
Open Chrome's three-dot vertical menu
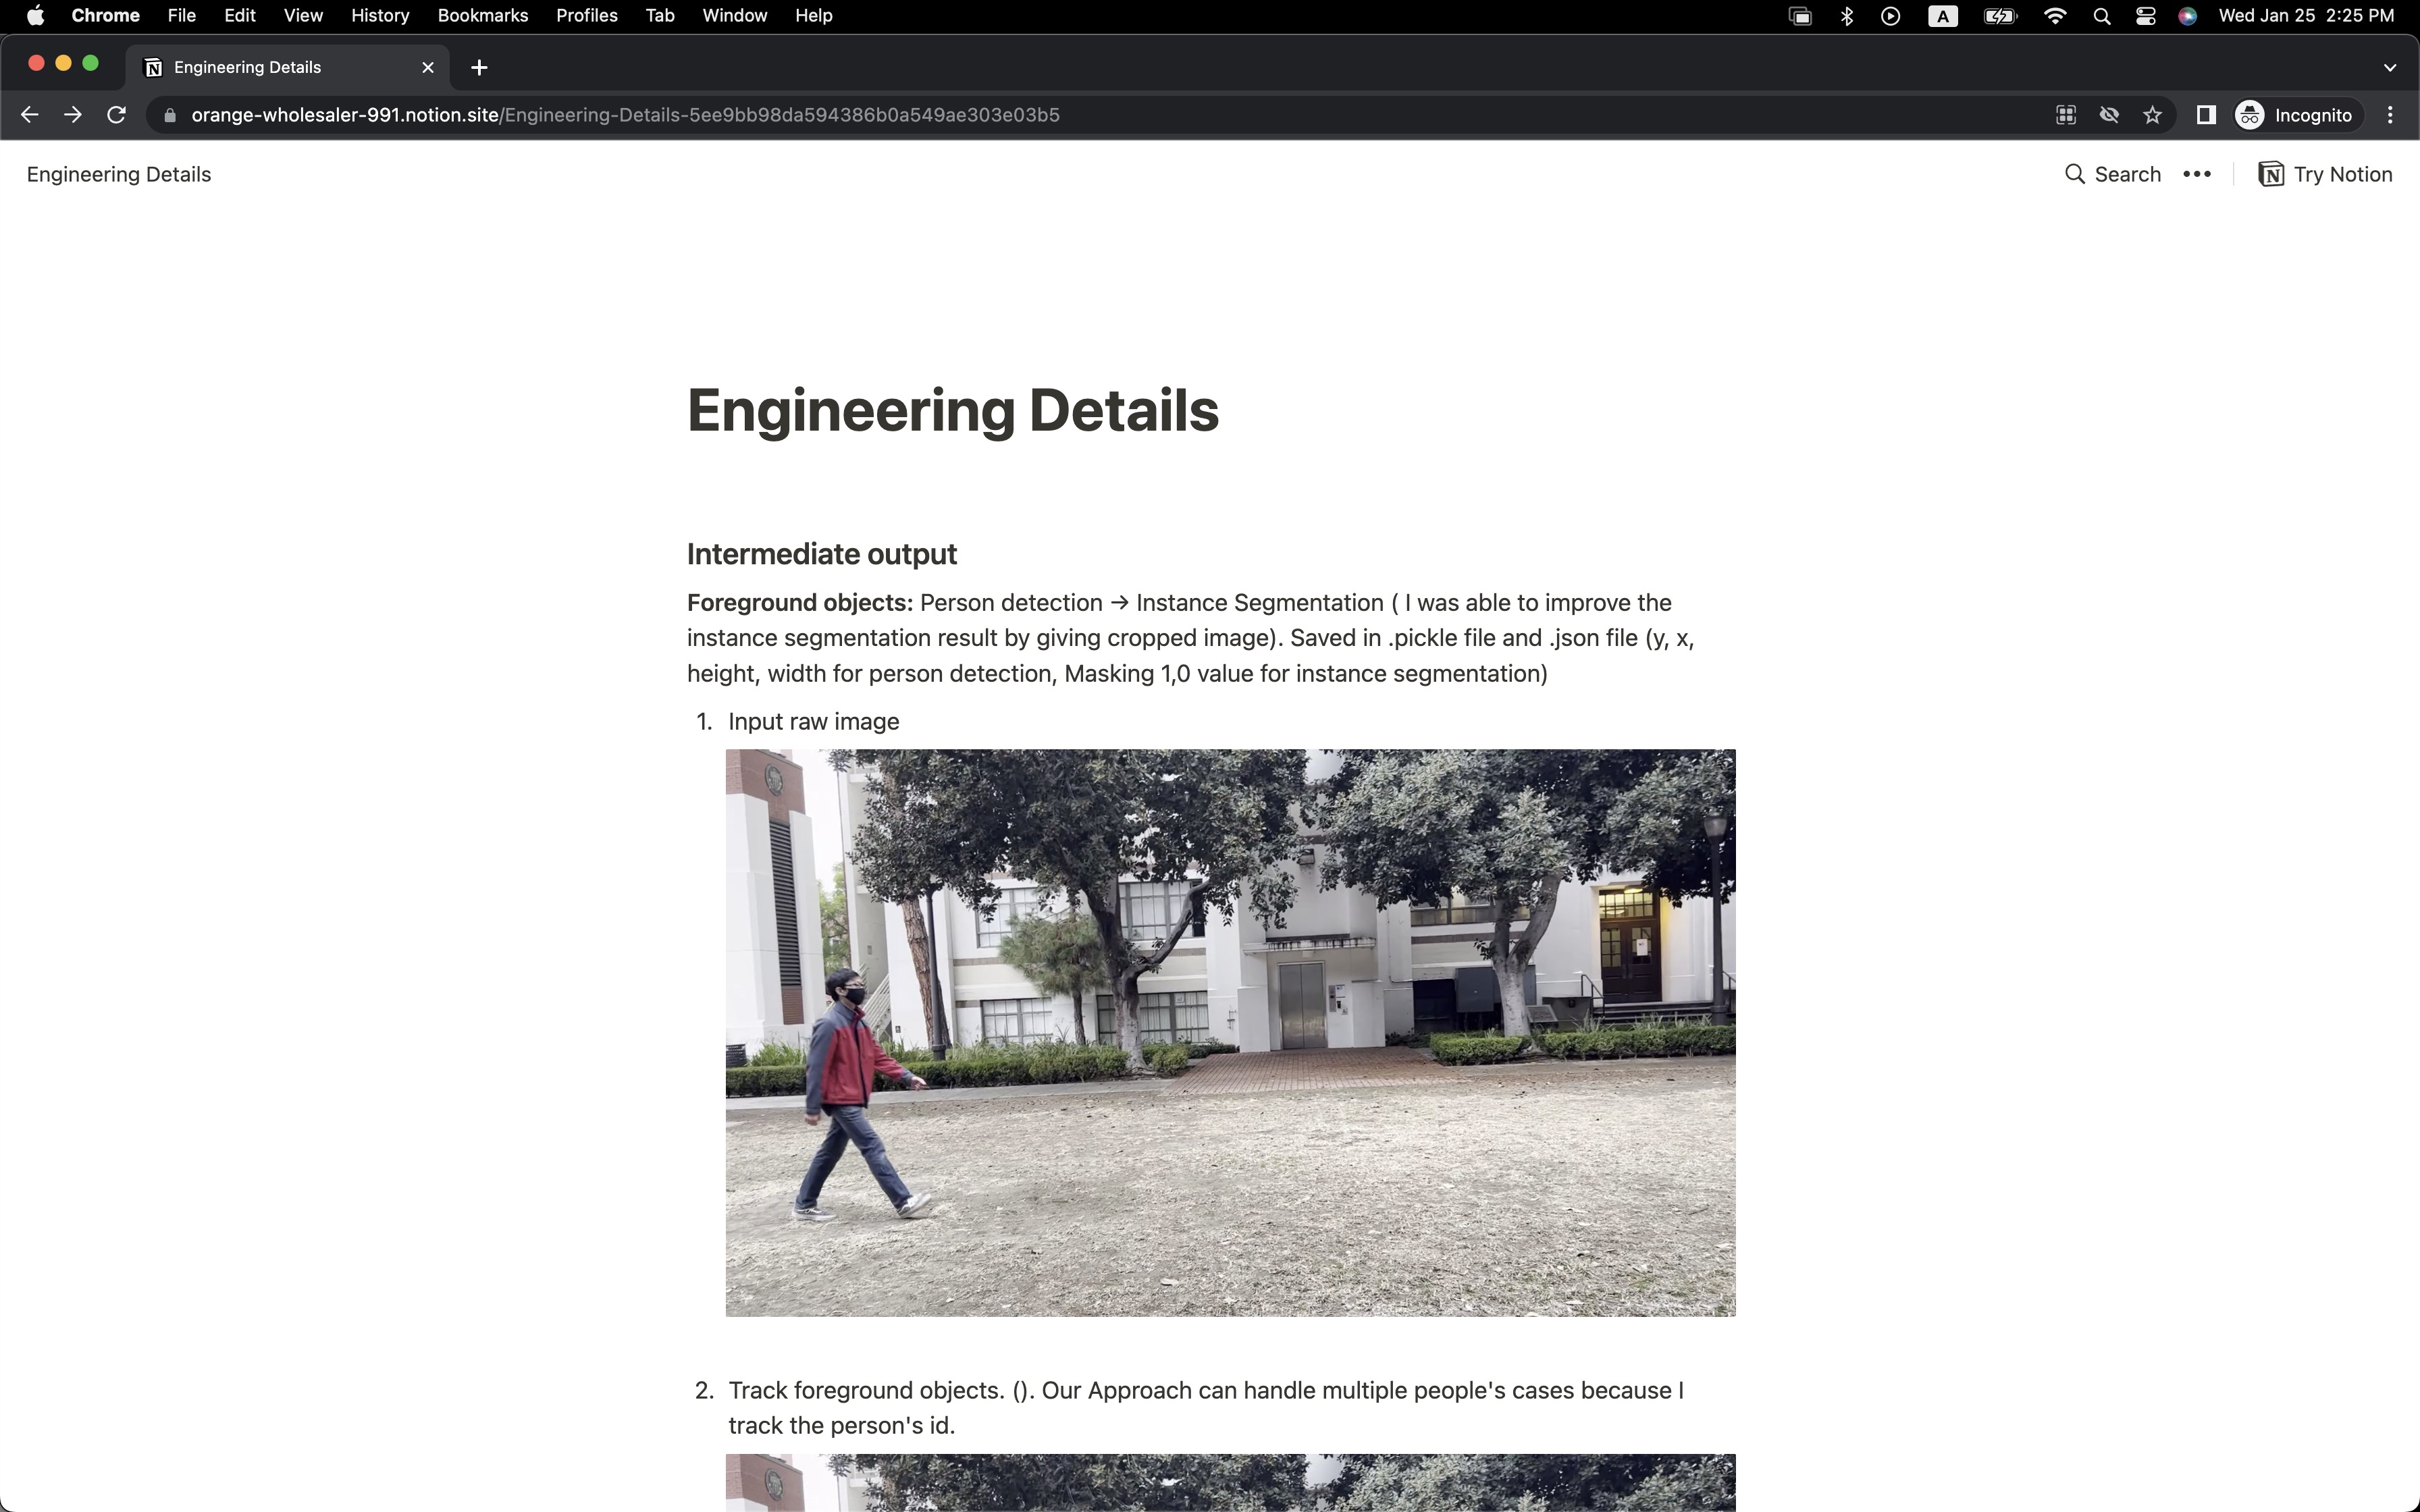(2390, 115)
